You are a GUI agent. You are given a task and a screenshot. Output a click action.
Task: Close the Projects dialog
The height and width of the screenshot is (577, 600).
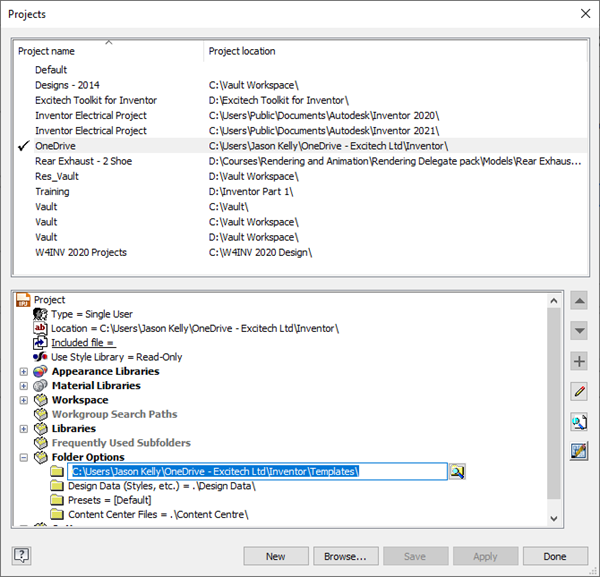coord(585,14)
